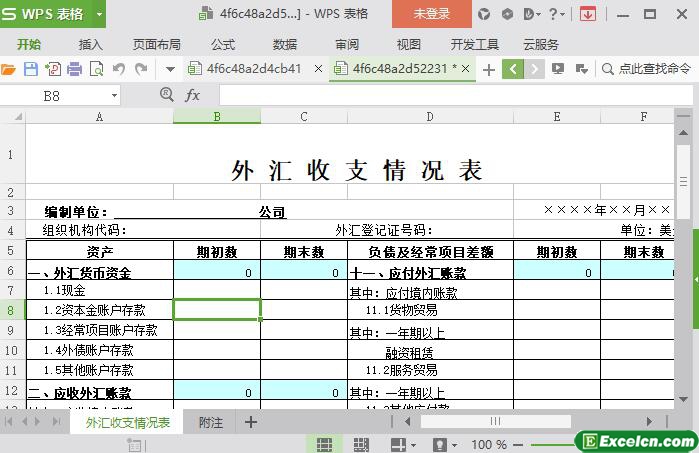
Task: Click the red download update icon
Action: pos(588,14)
